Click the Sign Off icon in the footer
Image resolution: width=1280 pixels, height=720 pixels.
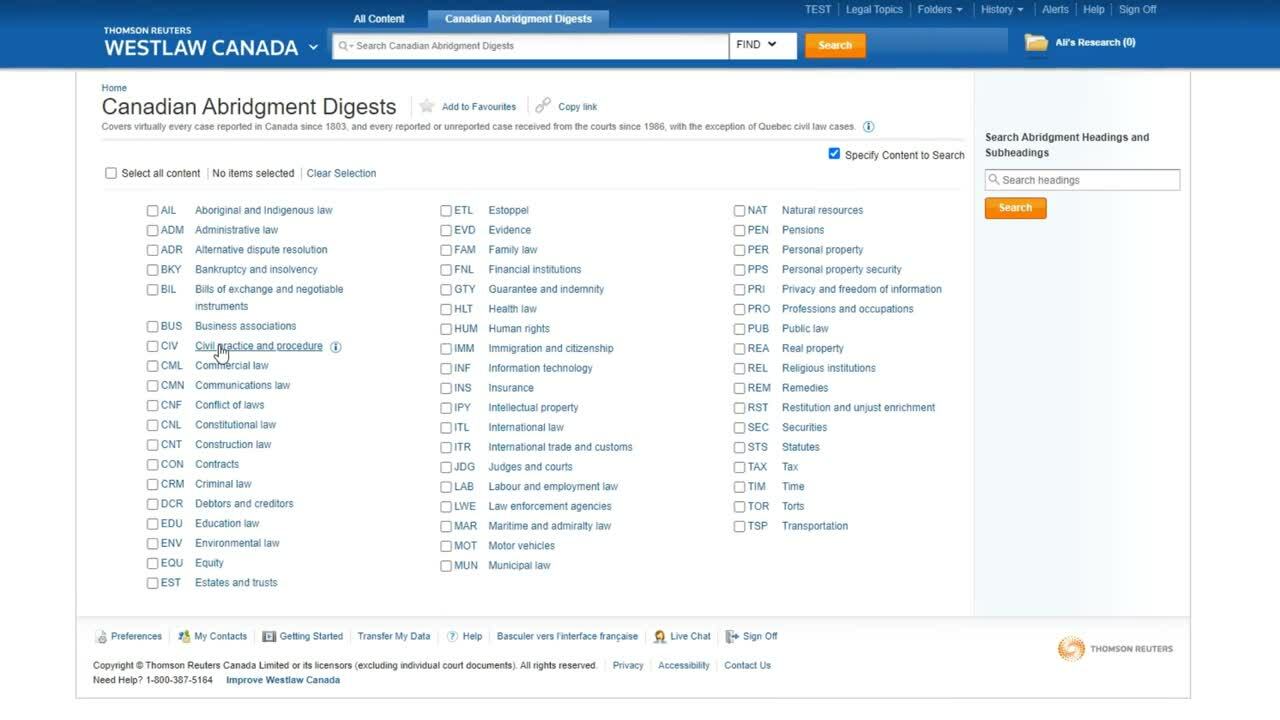[732, 637]
